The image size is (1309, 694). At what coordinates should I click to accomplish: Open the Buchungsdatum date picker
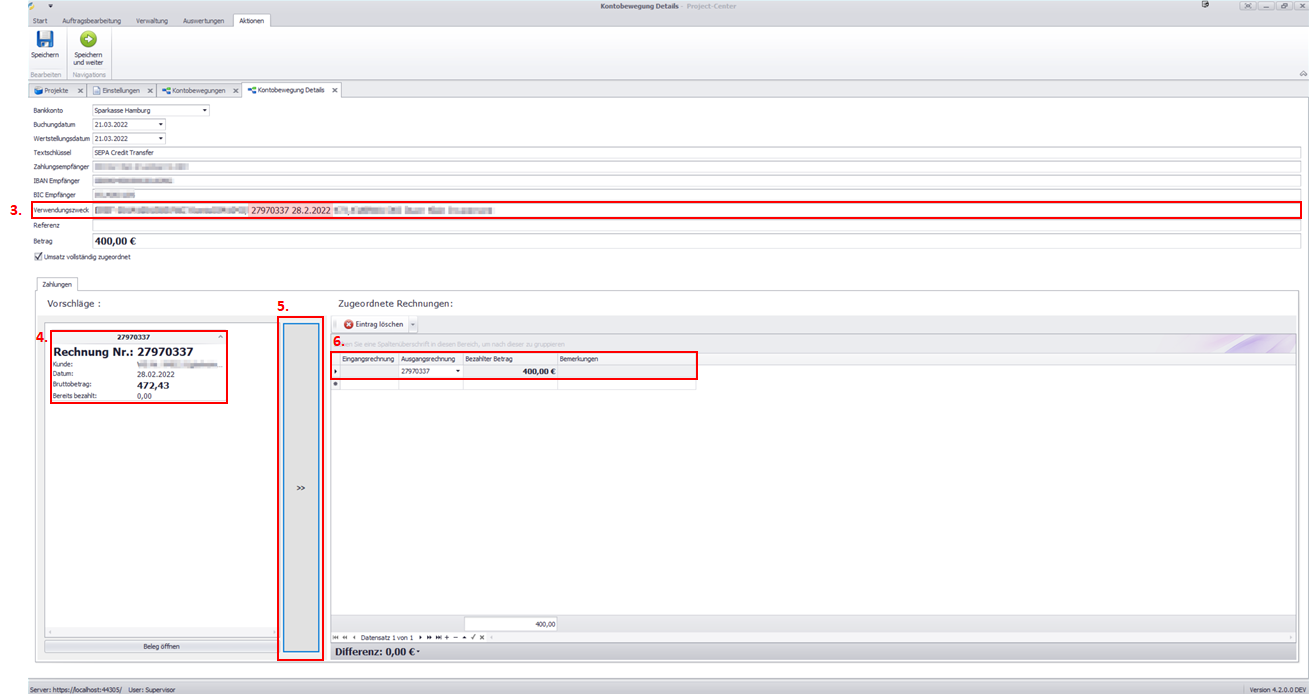pos(160,124)
